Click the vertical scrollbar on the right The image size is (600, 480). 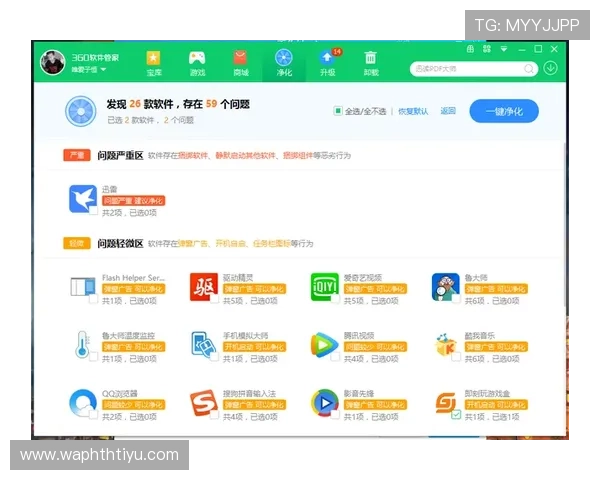tap(565, 226)
